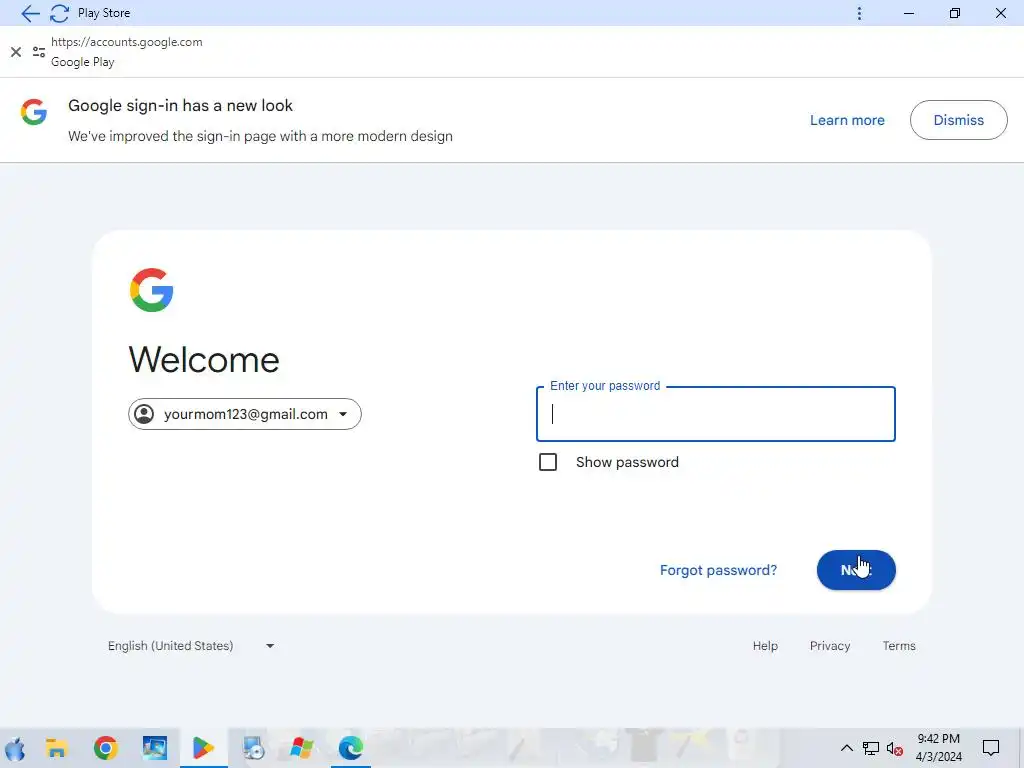Viewport: 1024px width, 768px height.
Task: Close the sign-in web view with the X icon
Action: coord(16,52)
